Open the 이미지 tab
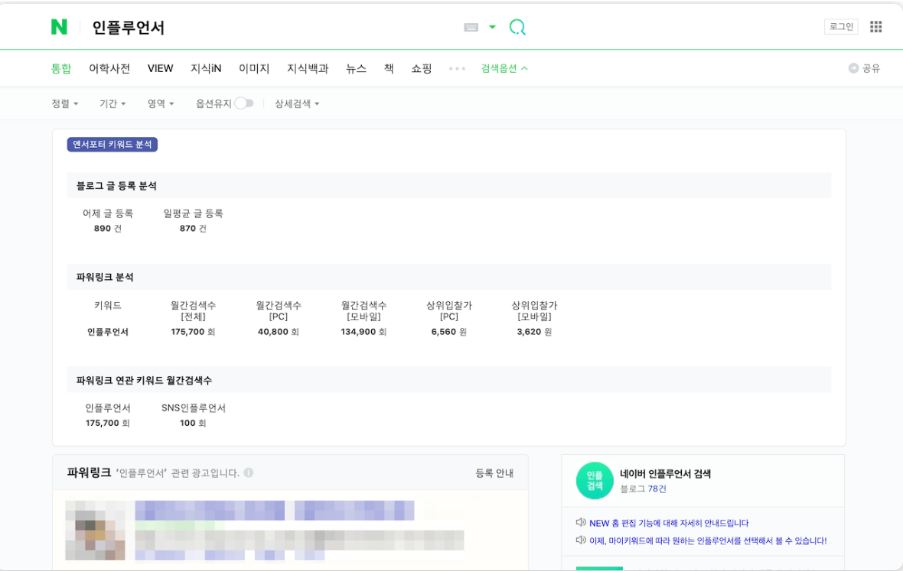Viewport: 903px width, 571px height. (x=254, y=68)
